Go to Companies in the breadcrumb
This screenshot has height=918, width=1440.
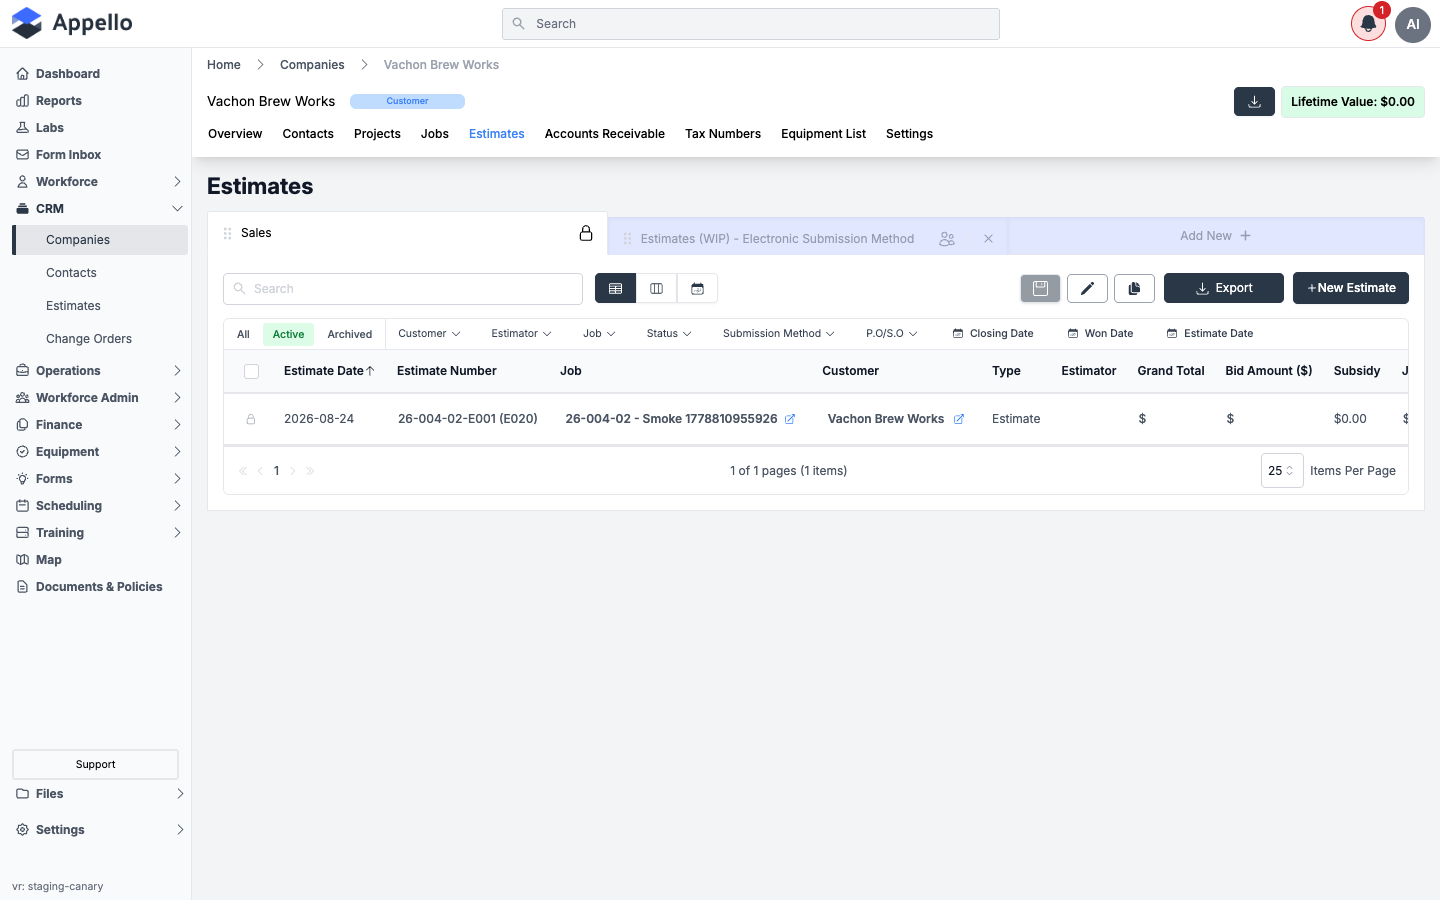(312, 65)
